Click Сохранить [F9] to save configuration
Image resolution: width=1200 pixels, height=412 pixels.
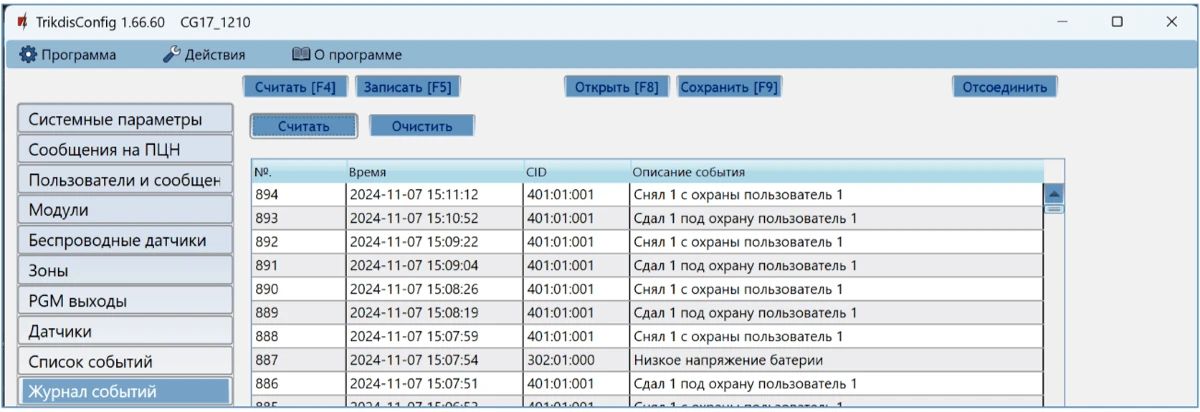(729, 87)
